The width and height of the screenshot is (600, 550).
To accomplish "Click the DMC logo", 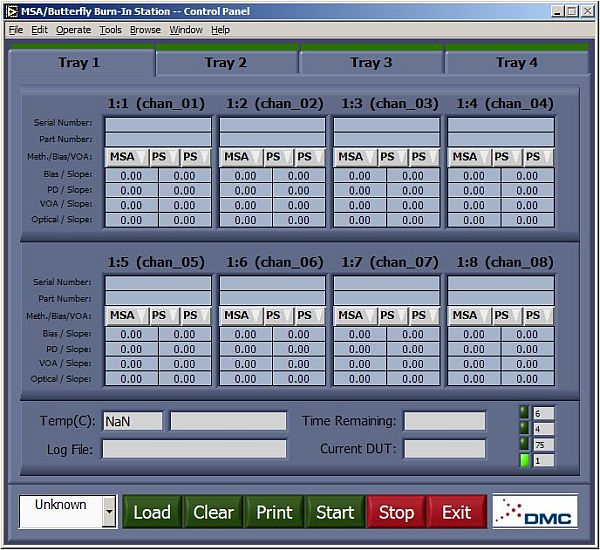I will pos(535,512).
